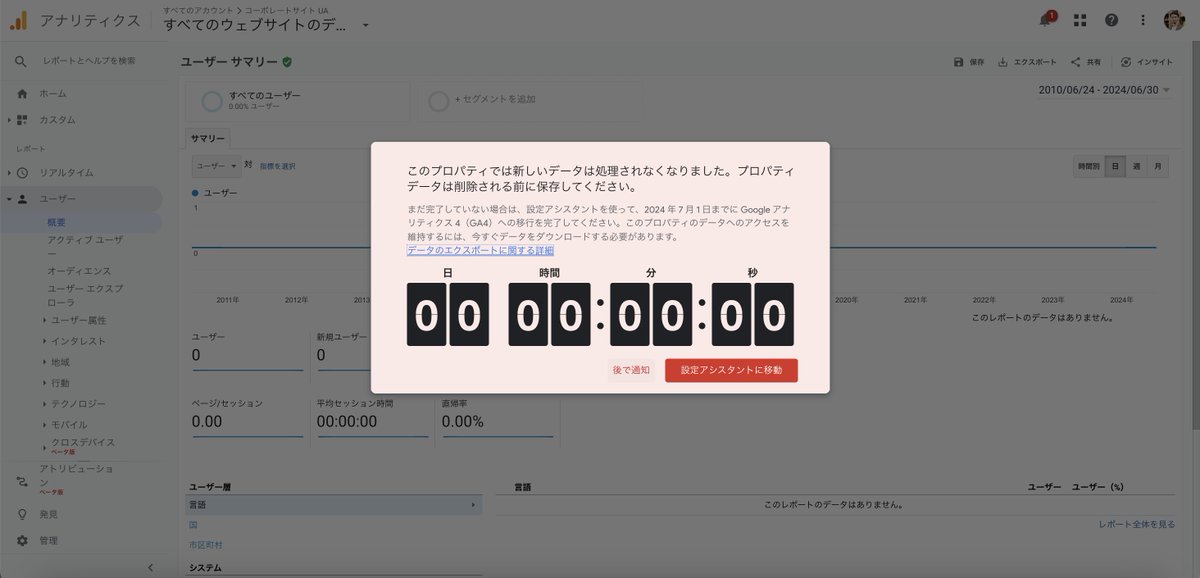Click the 共有 share icon
1200x578 pixels.
(x=1075, y=62)
